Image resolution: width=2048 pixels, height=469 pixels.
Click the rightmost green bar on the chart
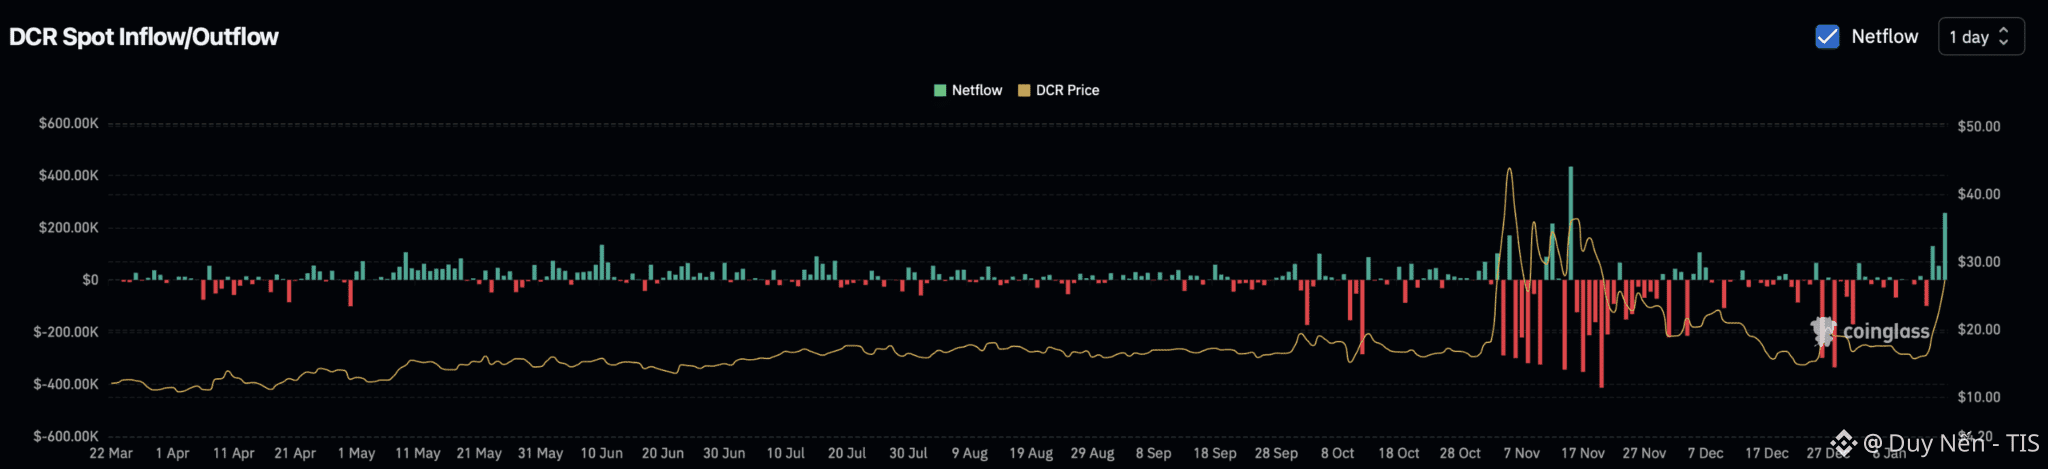(1944, 246)
